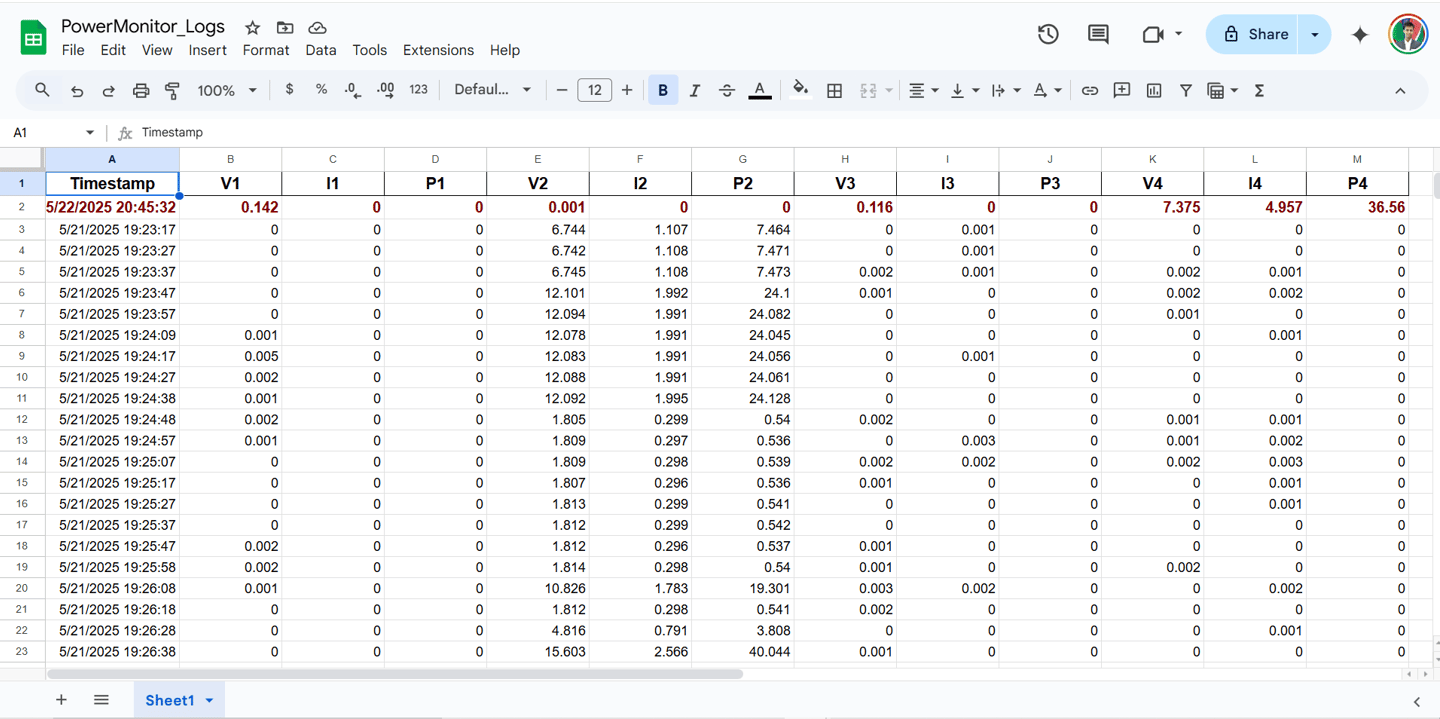Create a filter
1440x719 pixels.
pos(1185,90)
